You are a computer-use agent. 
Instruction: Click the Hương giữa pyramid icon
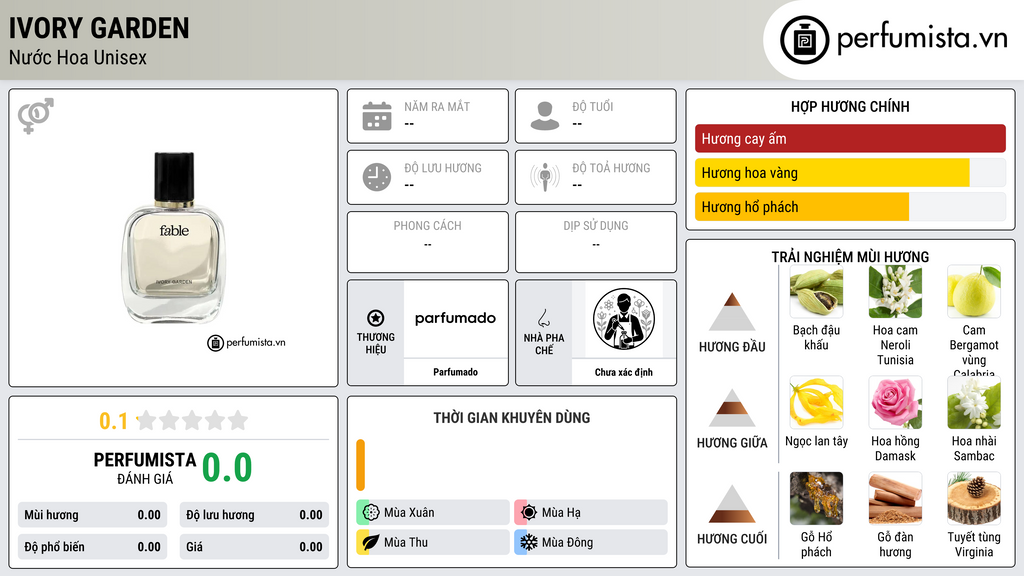[x=732, y=408]
